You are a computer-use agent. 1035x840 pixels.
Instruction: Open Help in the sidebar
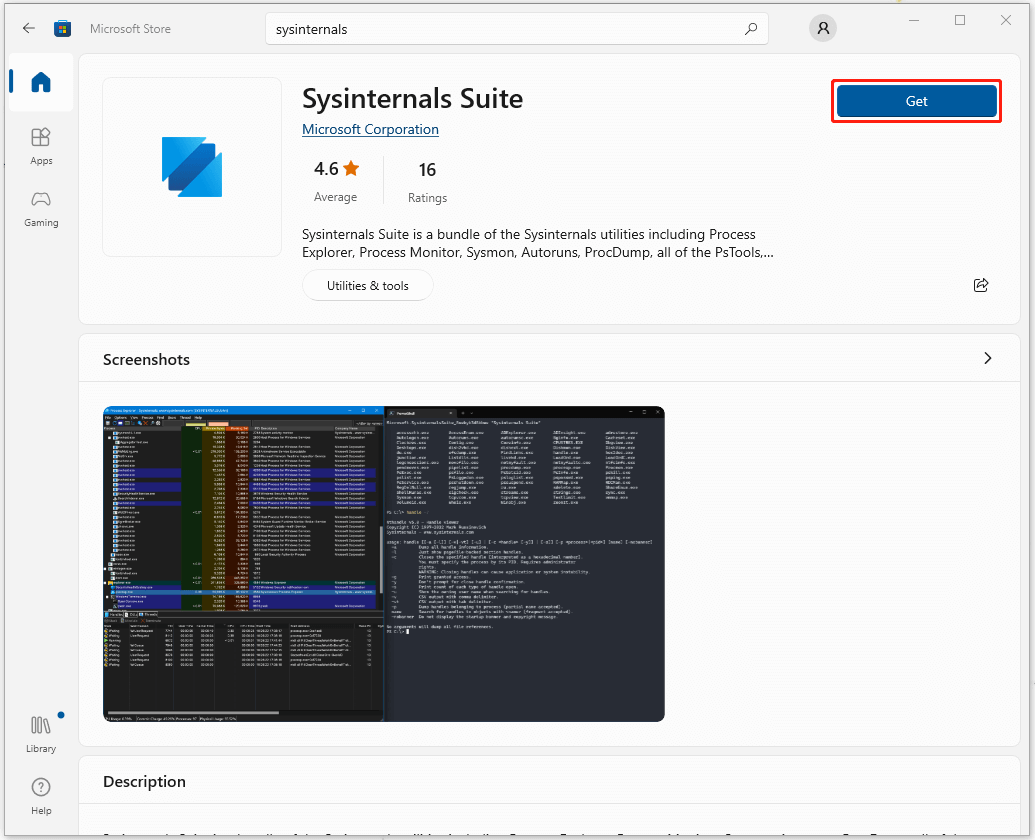(41, 796)
